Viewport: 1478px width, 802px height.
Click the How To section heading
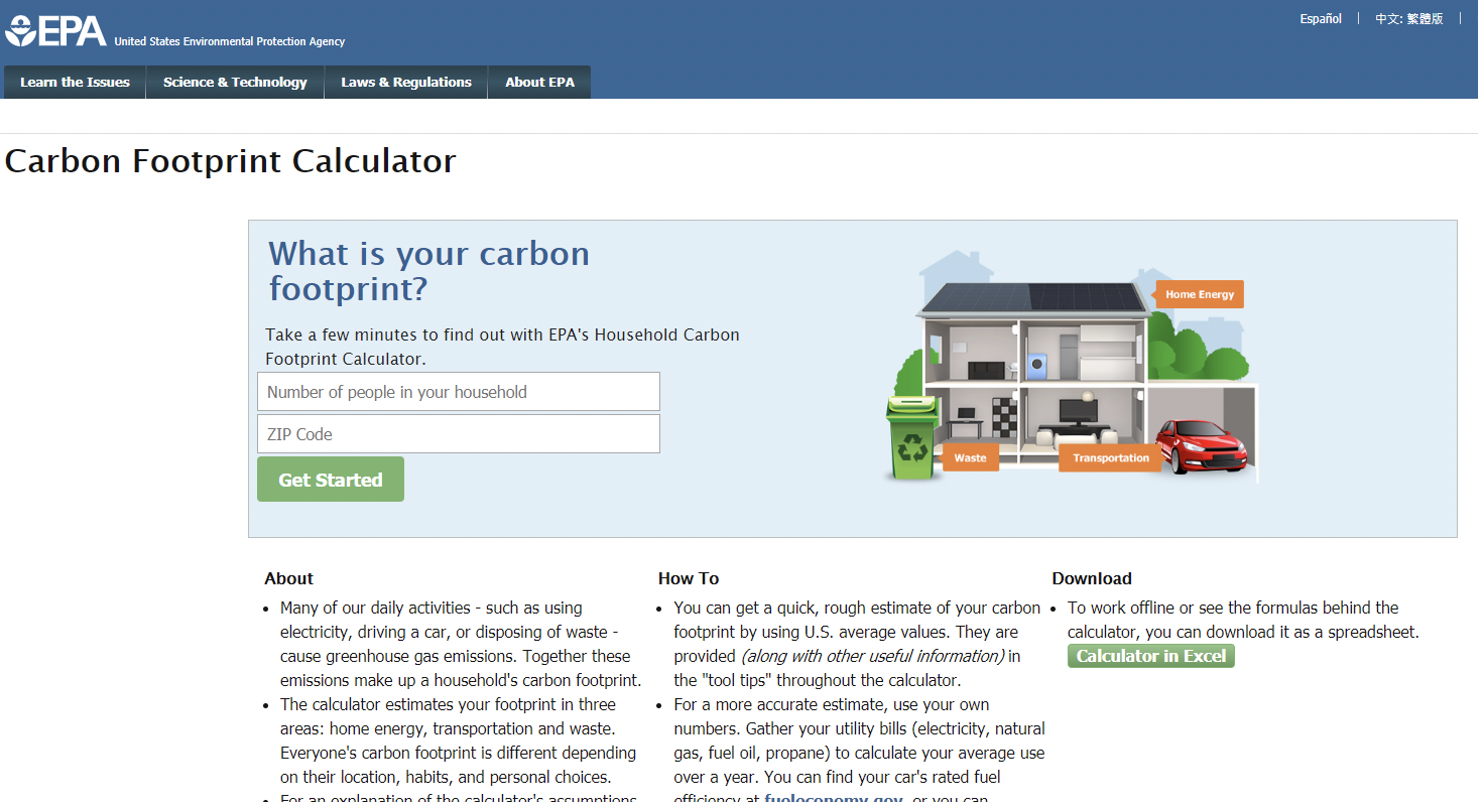(688, 578)
